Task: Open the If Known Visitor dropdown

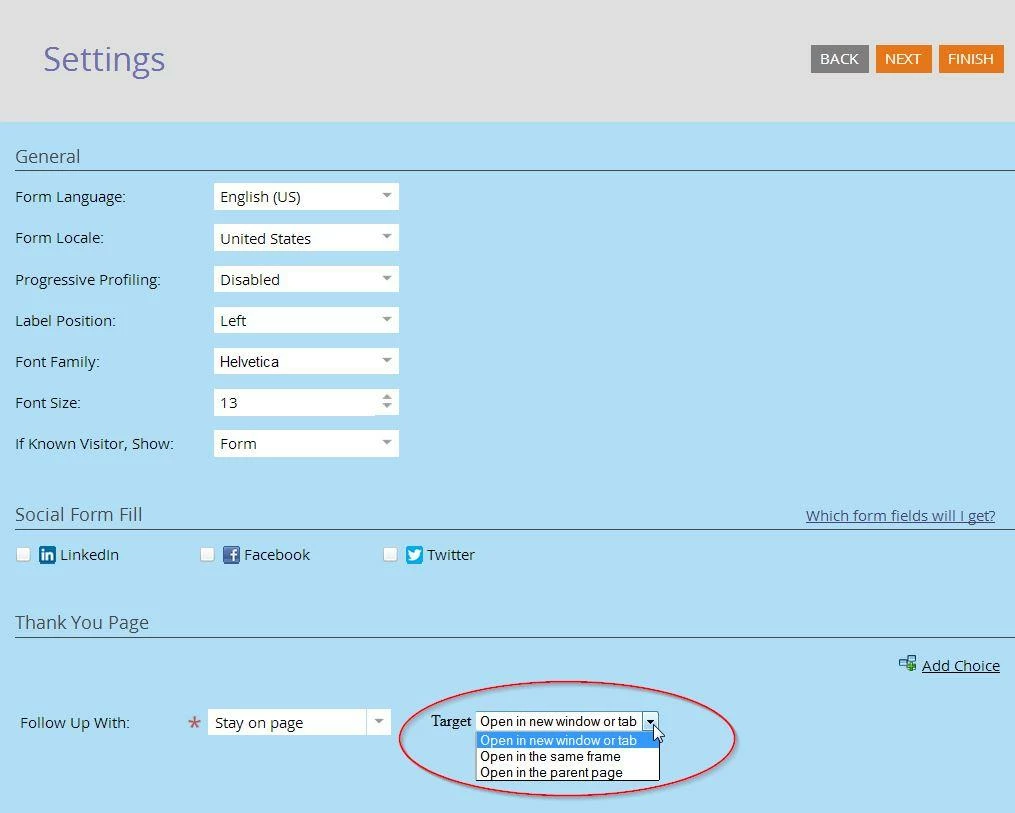Action: pos(306,443)
